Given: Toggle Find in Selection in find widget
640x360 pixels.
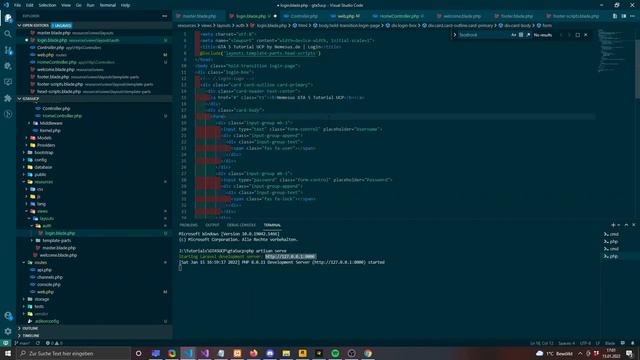Looking at the screenshot, I should pos(577,35).
